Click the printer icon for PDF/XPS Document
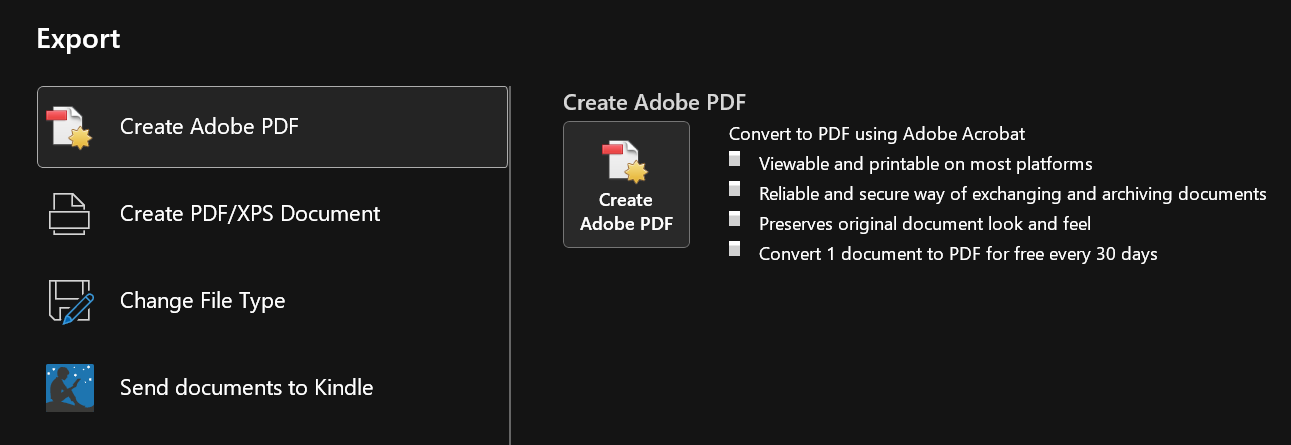The width and height of the screenshot is (1291, 445). [69, 214]
